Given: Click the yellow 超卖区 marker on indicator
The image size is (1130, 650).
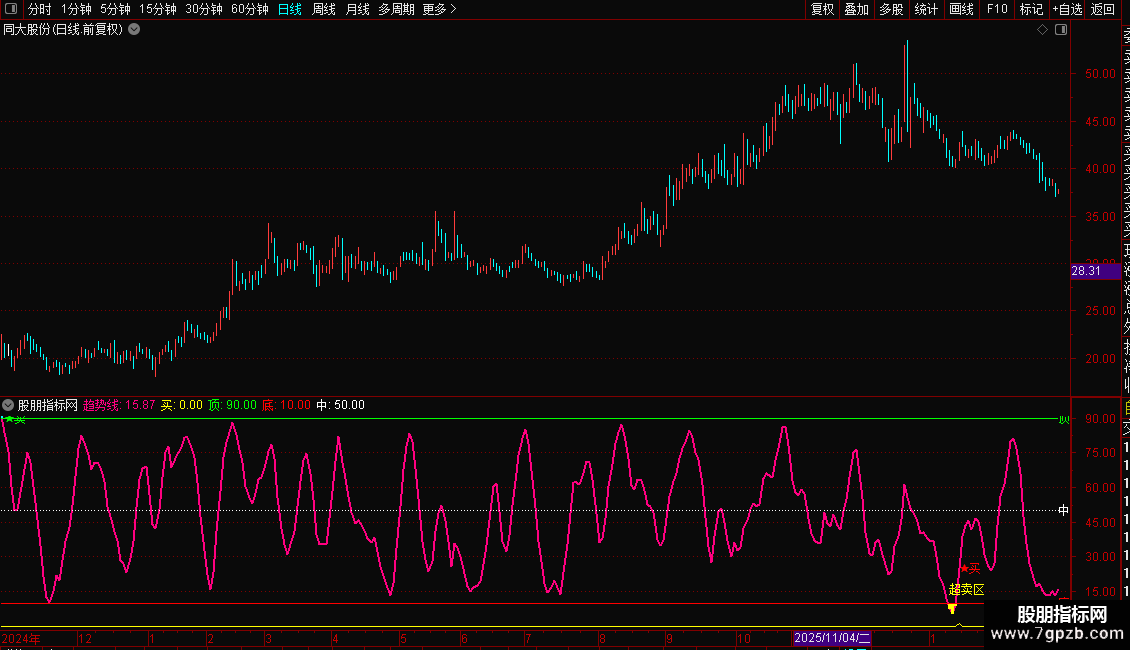Looking at the screenshot, I should pyautogui.click(x=966, y=590).
